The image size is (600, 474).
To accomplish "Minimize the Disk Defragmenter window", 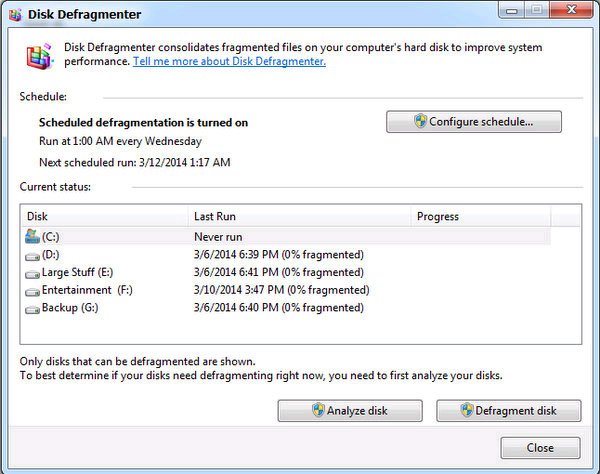I will [512, 10].
